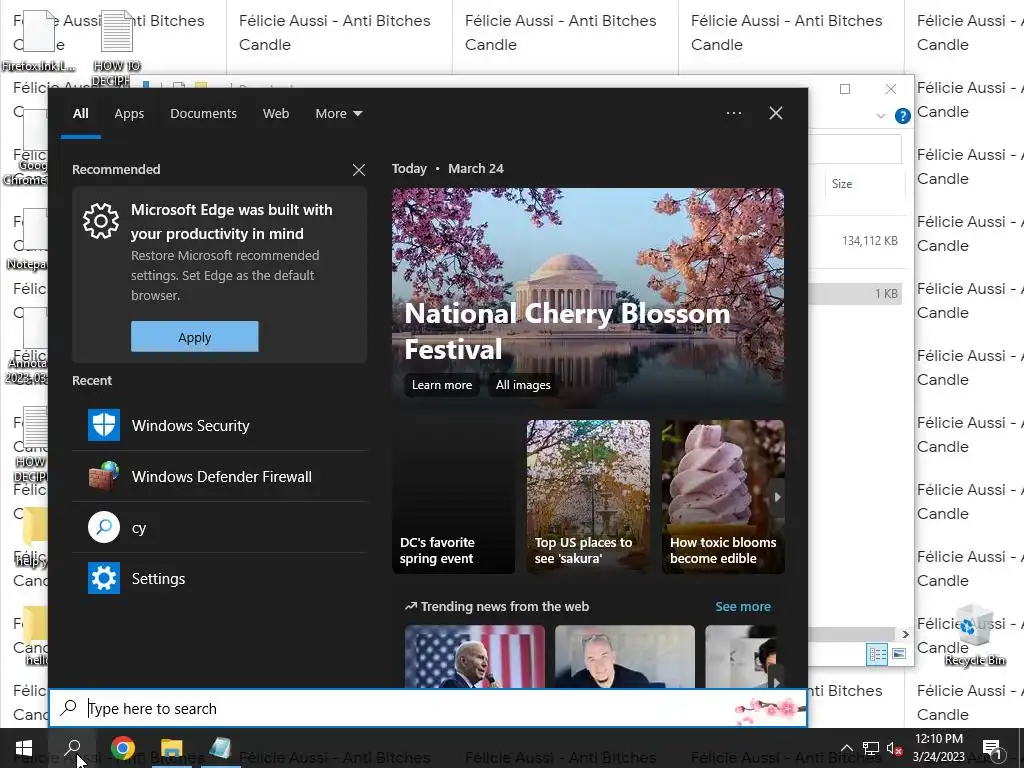Open File Explorer from the taskbar
The height and width of the screenshot is (768, 1024).
click(171, 748)
